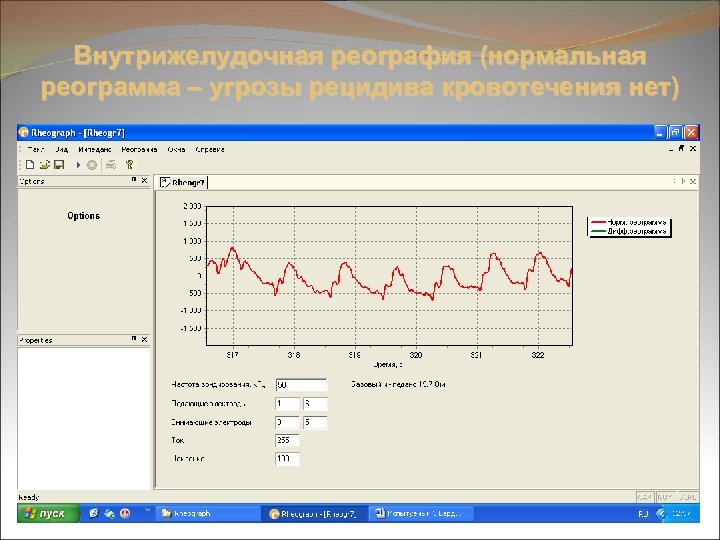Image resolution: width=720 pixels, height=540 pixels.
Task: Click first pickup electrodes field showing 0
Action: (287, 422)
